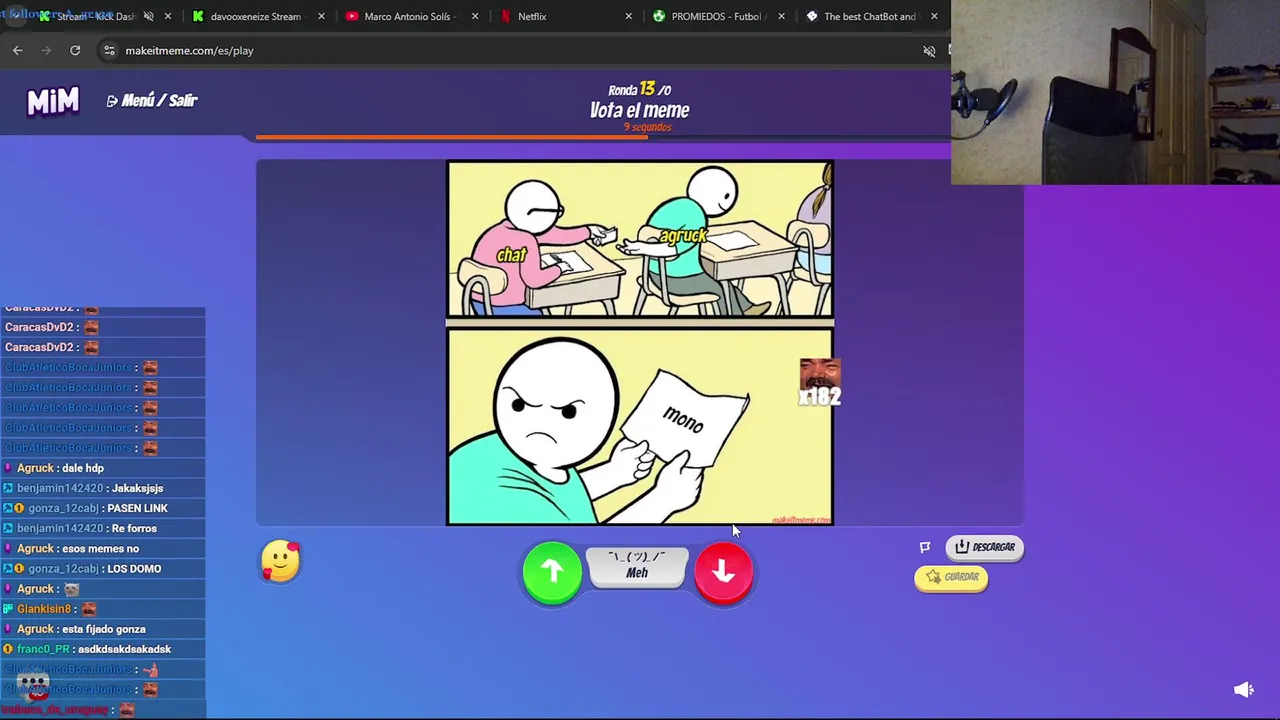Click muted-site icon in address bar

(929, 50)
